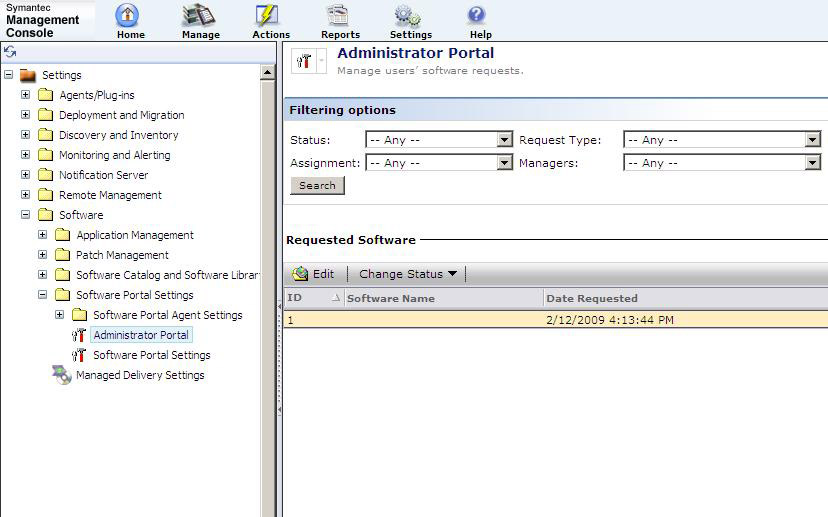Select Notification Server tree item
Image resolution: width=828 pixels, height=517 pixels.
coord(104,175)
